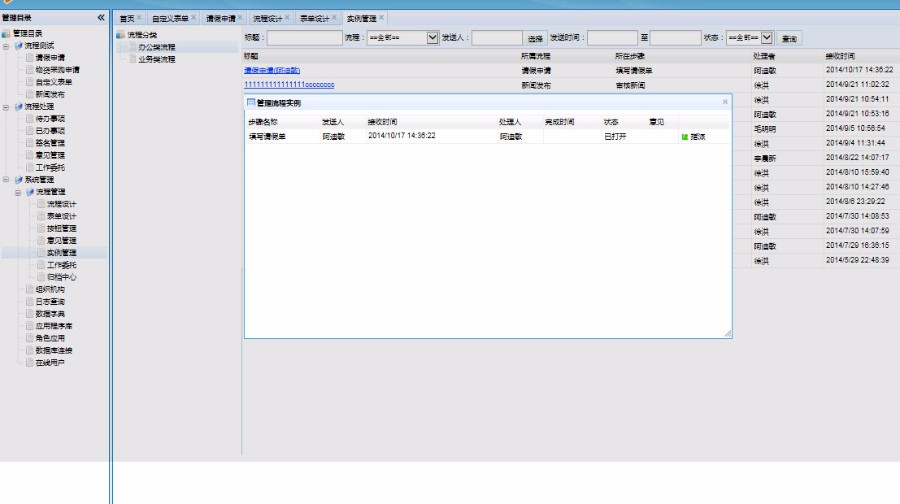Click the 管理流程实例 dialog title icon
This screenshot has width=900, height=504.
click(x=251, y=103)
